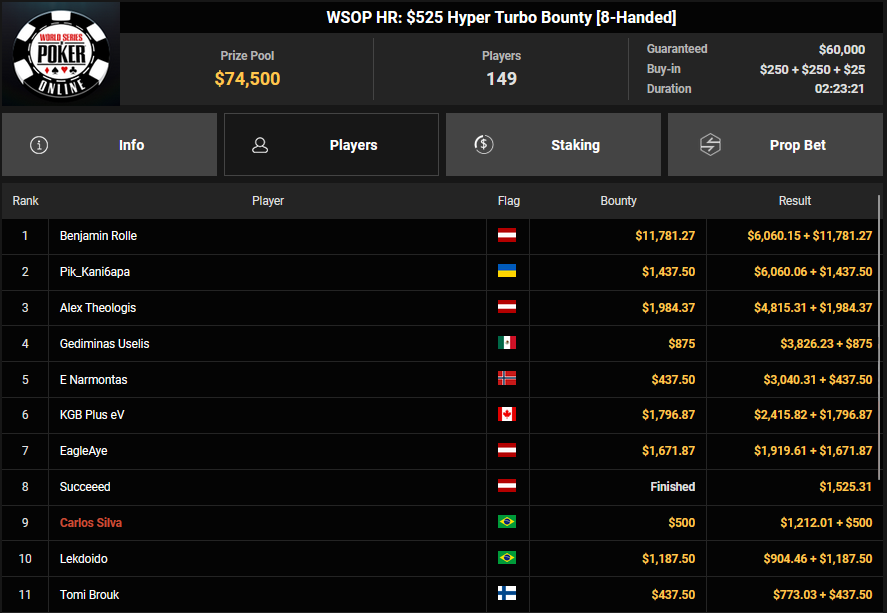The height and width of the screenshot is (613, 887).
Task: Click the Ukraine flag beside Pik_Kani6apa
Action: pos(507,272)
